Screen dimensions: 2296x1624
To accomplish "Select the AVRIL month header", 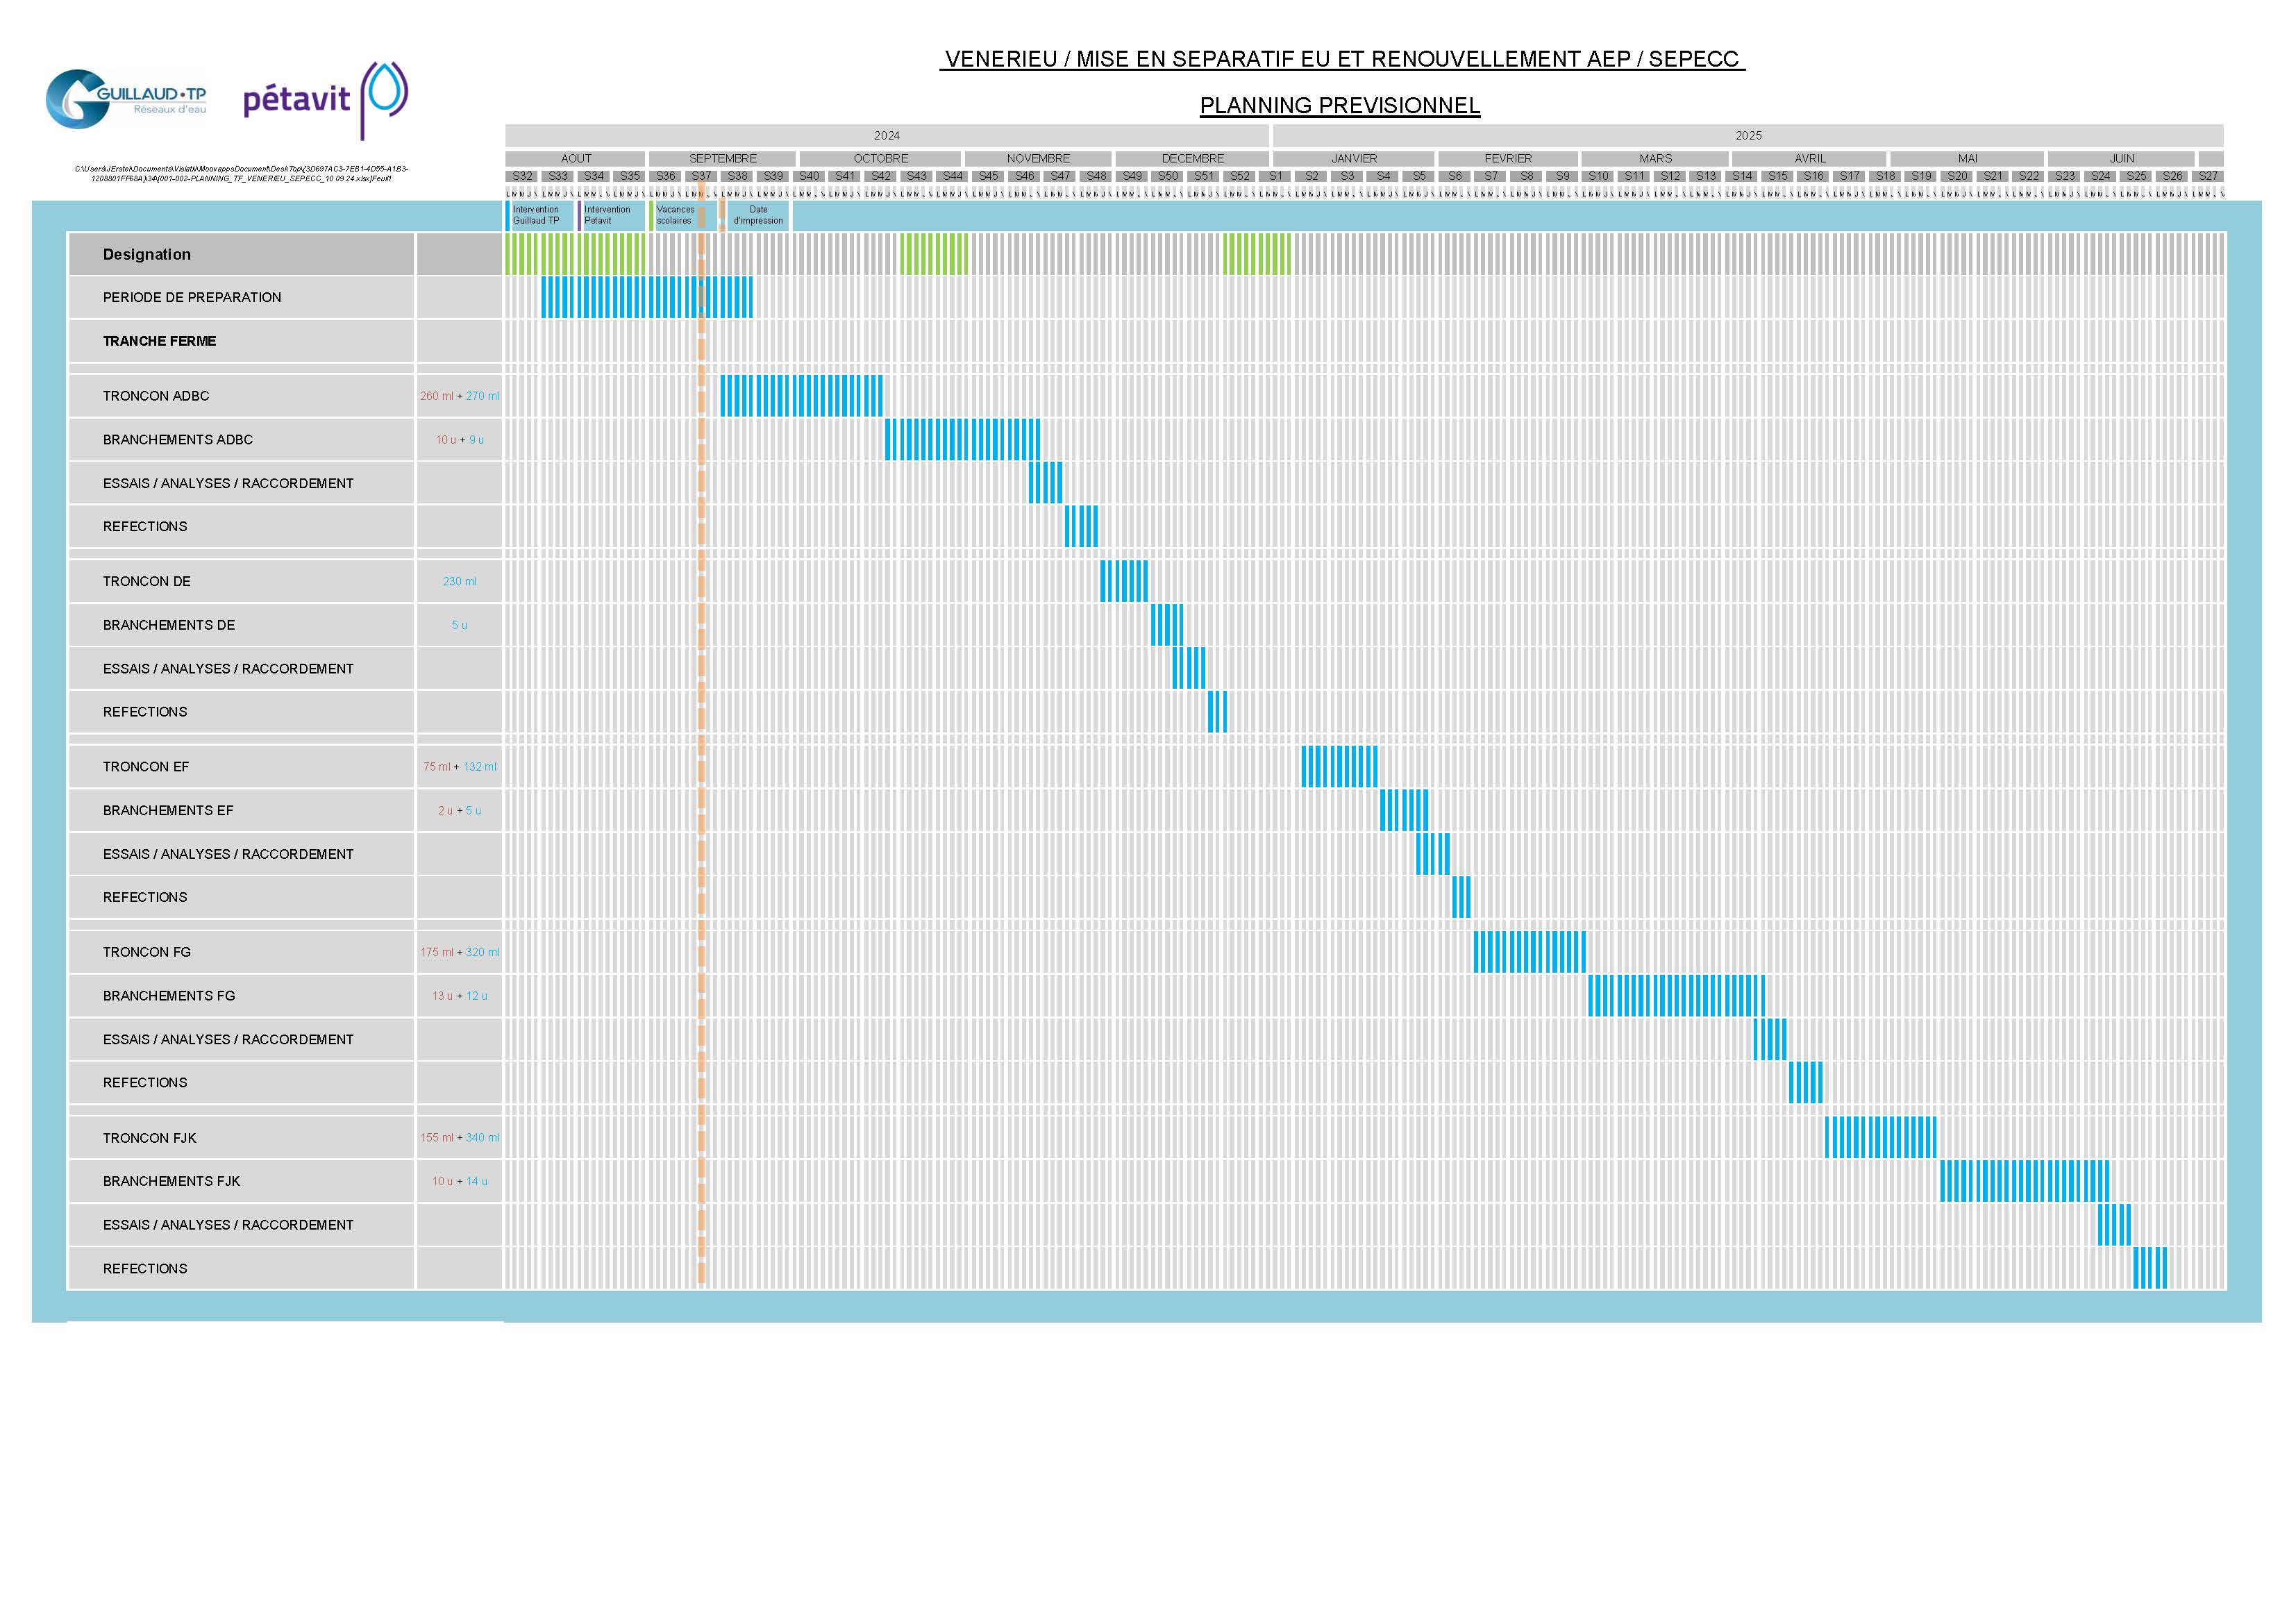I will [x=1809, y=158].
